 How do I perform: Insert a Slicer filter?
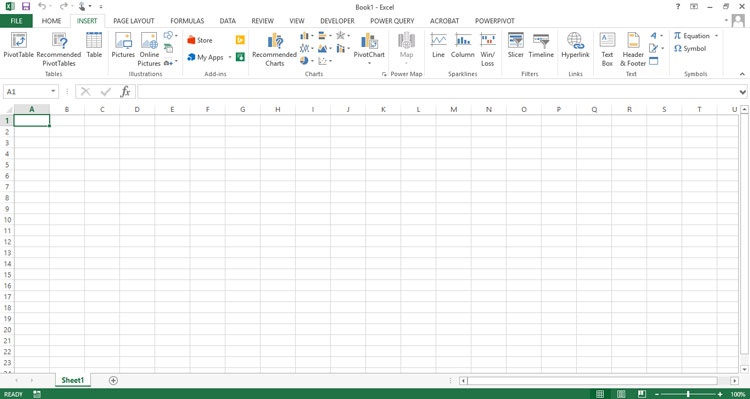point(516,45)
